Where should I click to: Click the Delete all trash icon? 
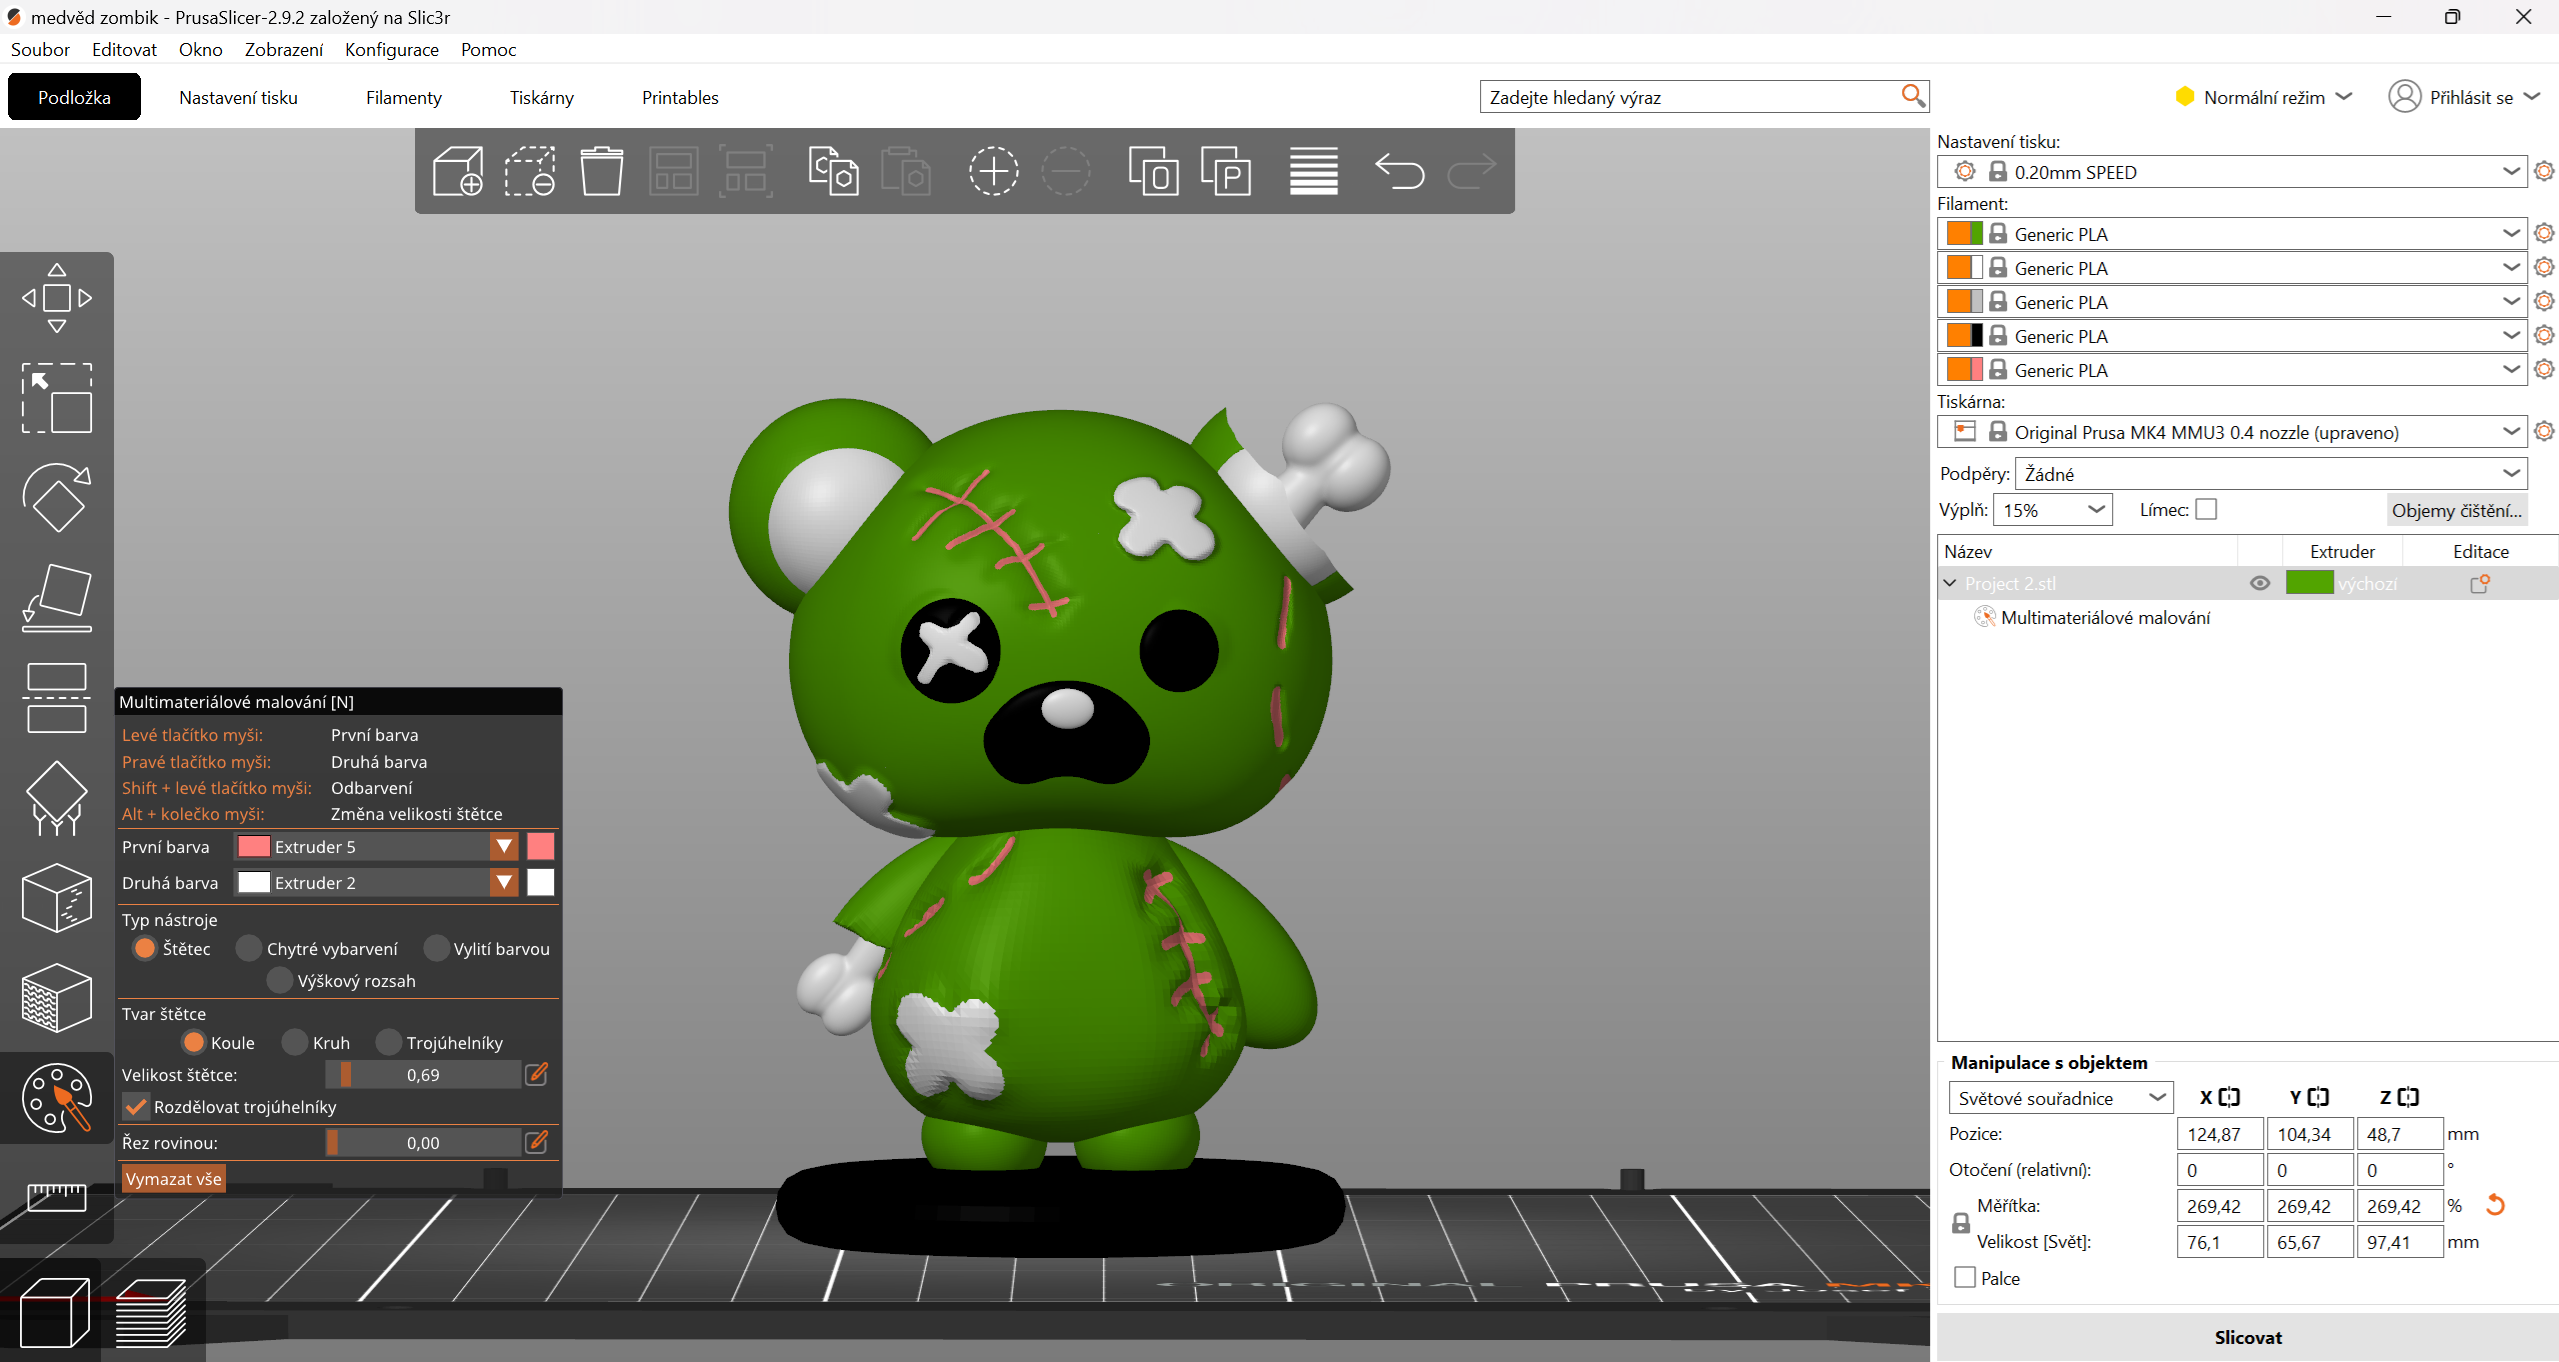(x=602, y=171)
